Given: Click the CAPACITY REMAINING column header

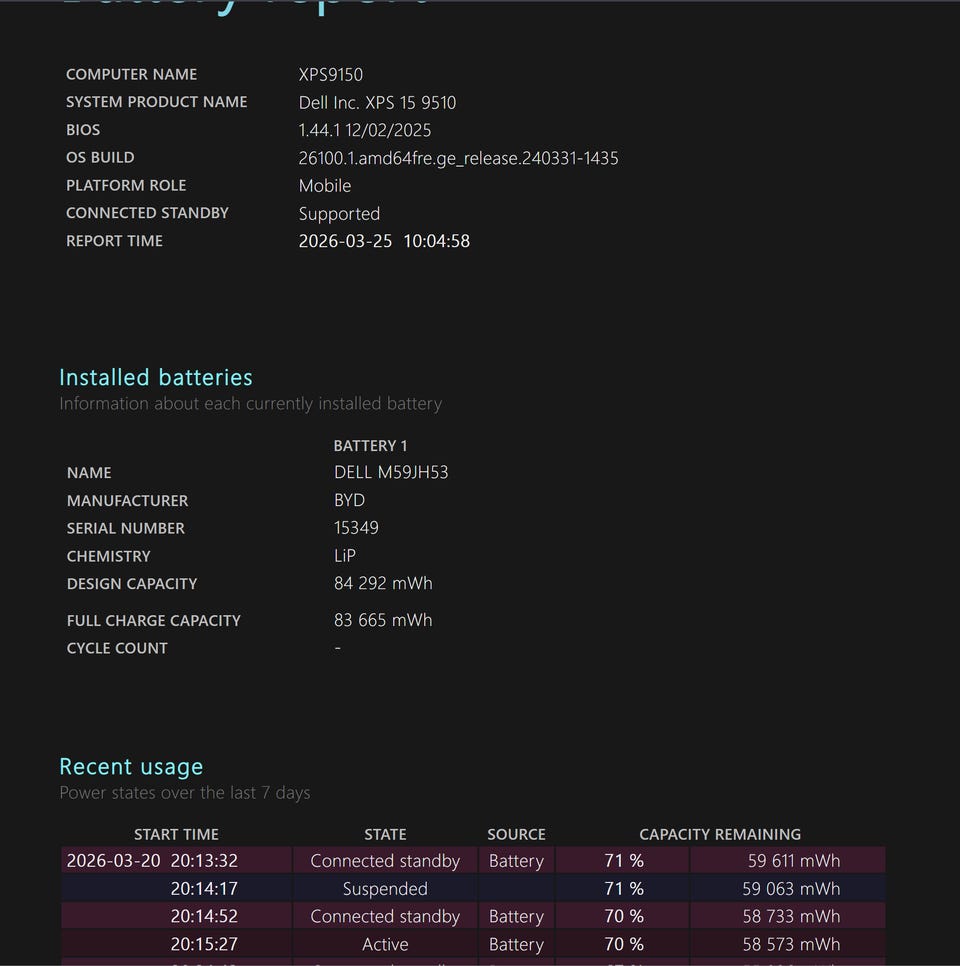Looking at the screenshot, I should pos(720,834).
